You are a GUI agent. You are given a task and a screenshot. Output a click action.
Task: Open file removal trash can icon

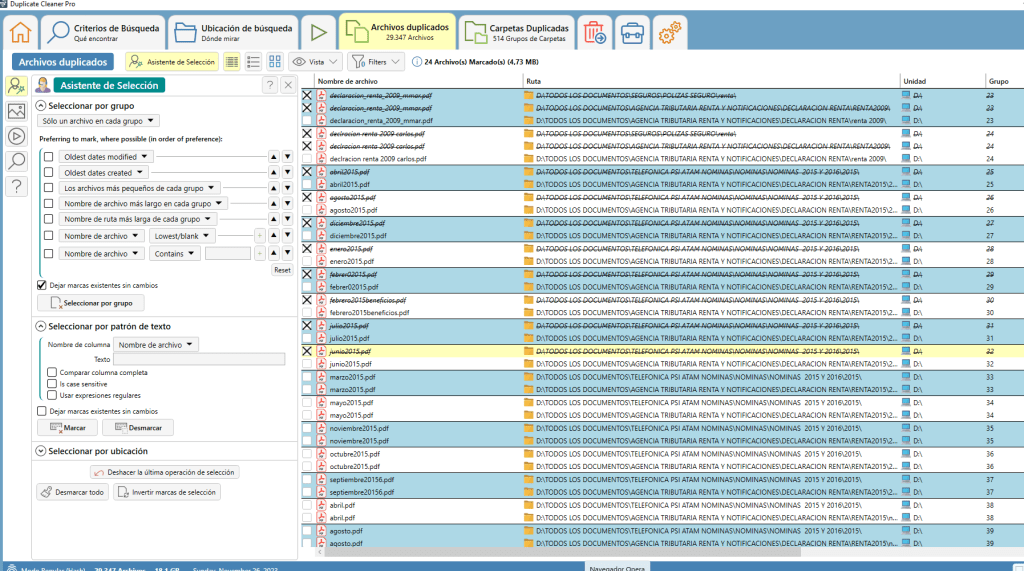(x=593, y=33)
